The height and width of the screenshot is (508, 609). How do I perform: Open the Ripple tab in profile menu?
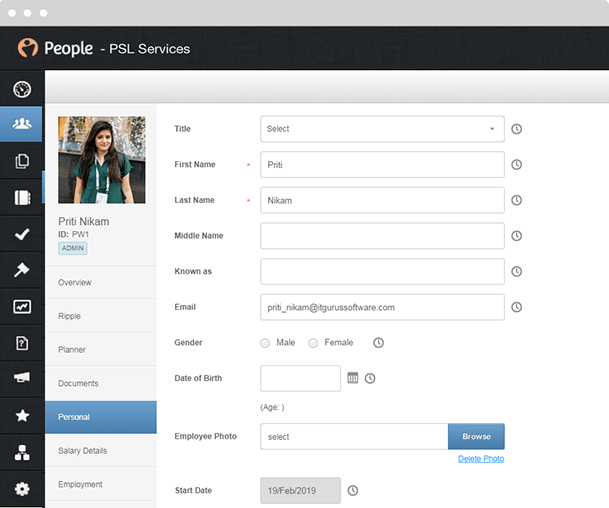[x=101, y=316]
